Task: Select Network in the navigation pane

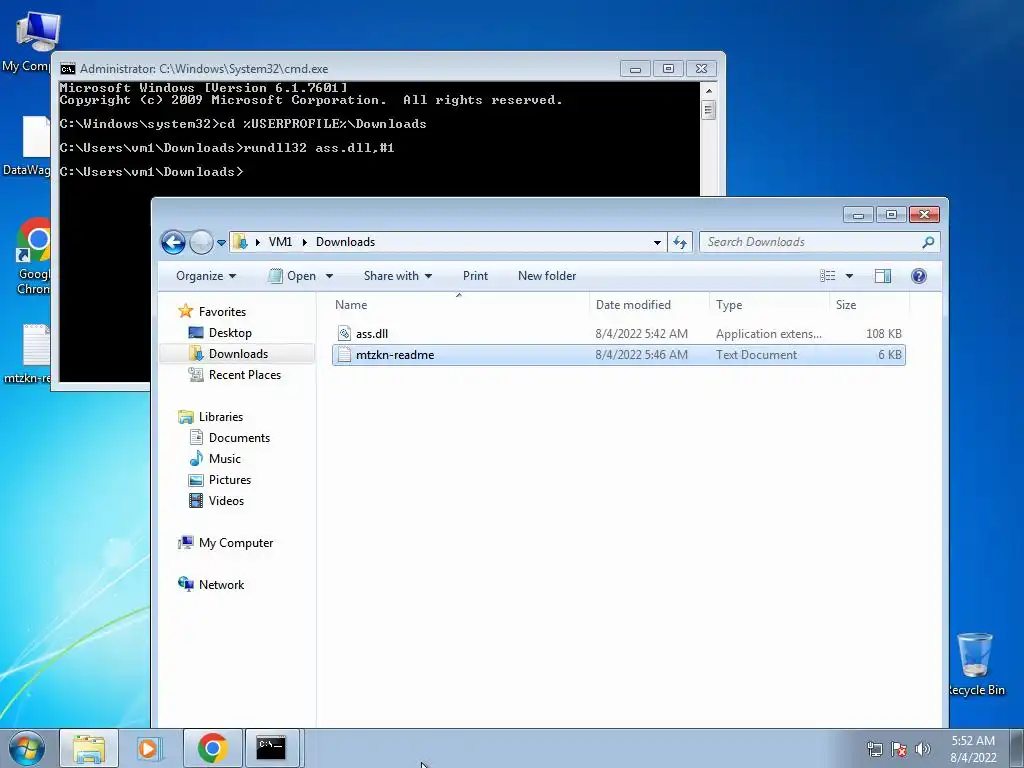Action: pos(221,584)
